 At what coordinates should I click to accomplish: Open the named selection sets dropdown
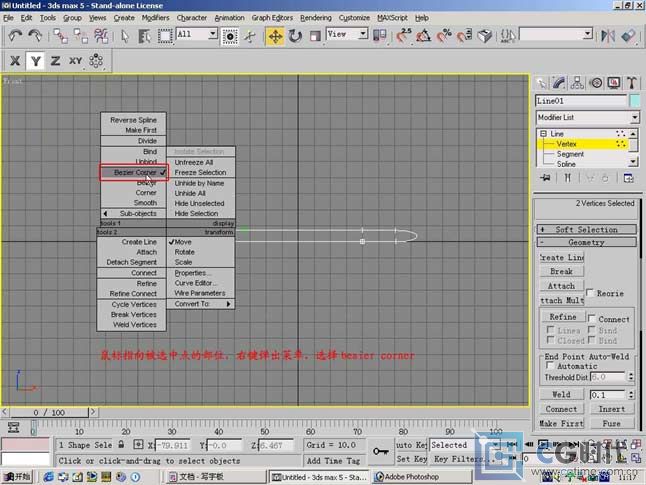[588, 34]
